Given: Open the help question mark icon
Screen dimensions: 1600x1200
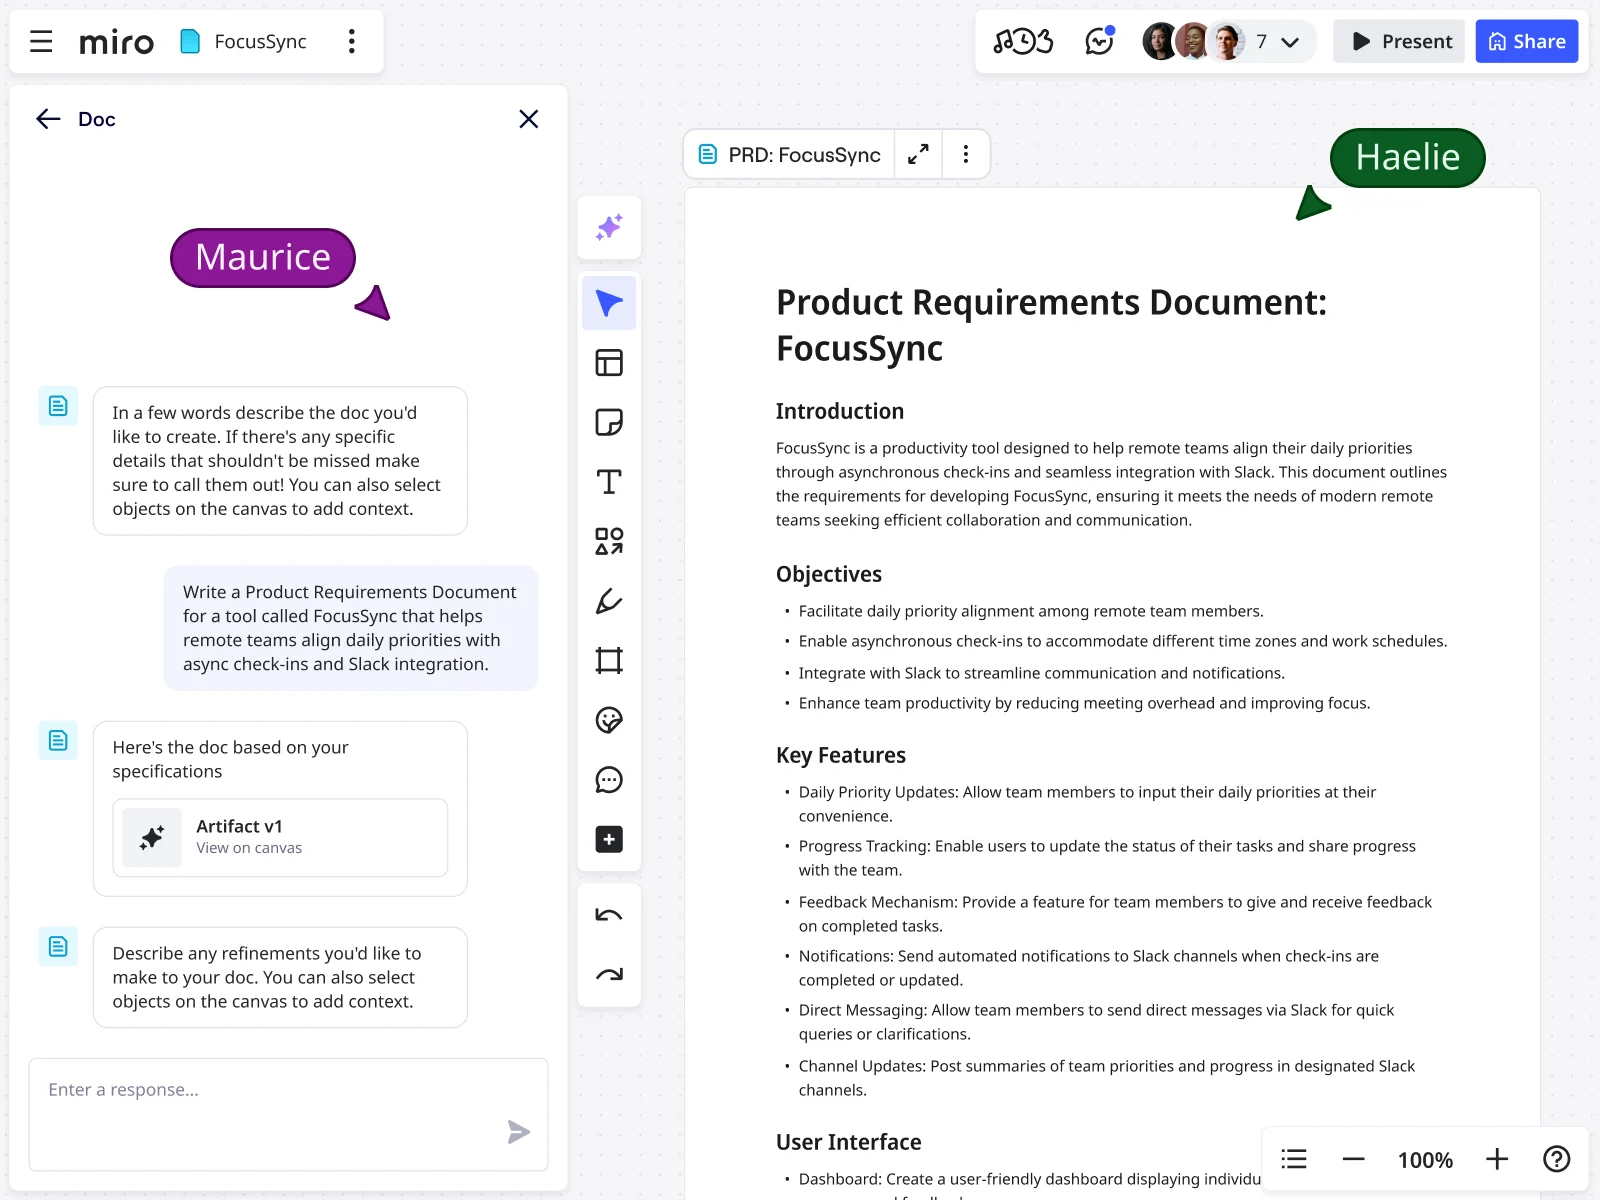Looking at the screenshot, I should pyautogui.click(x=1557, y=1159).
